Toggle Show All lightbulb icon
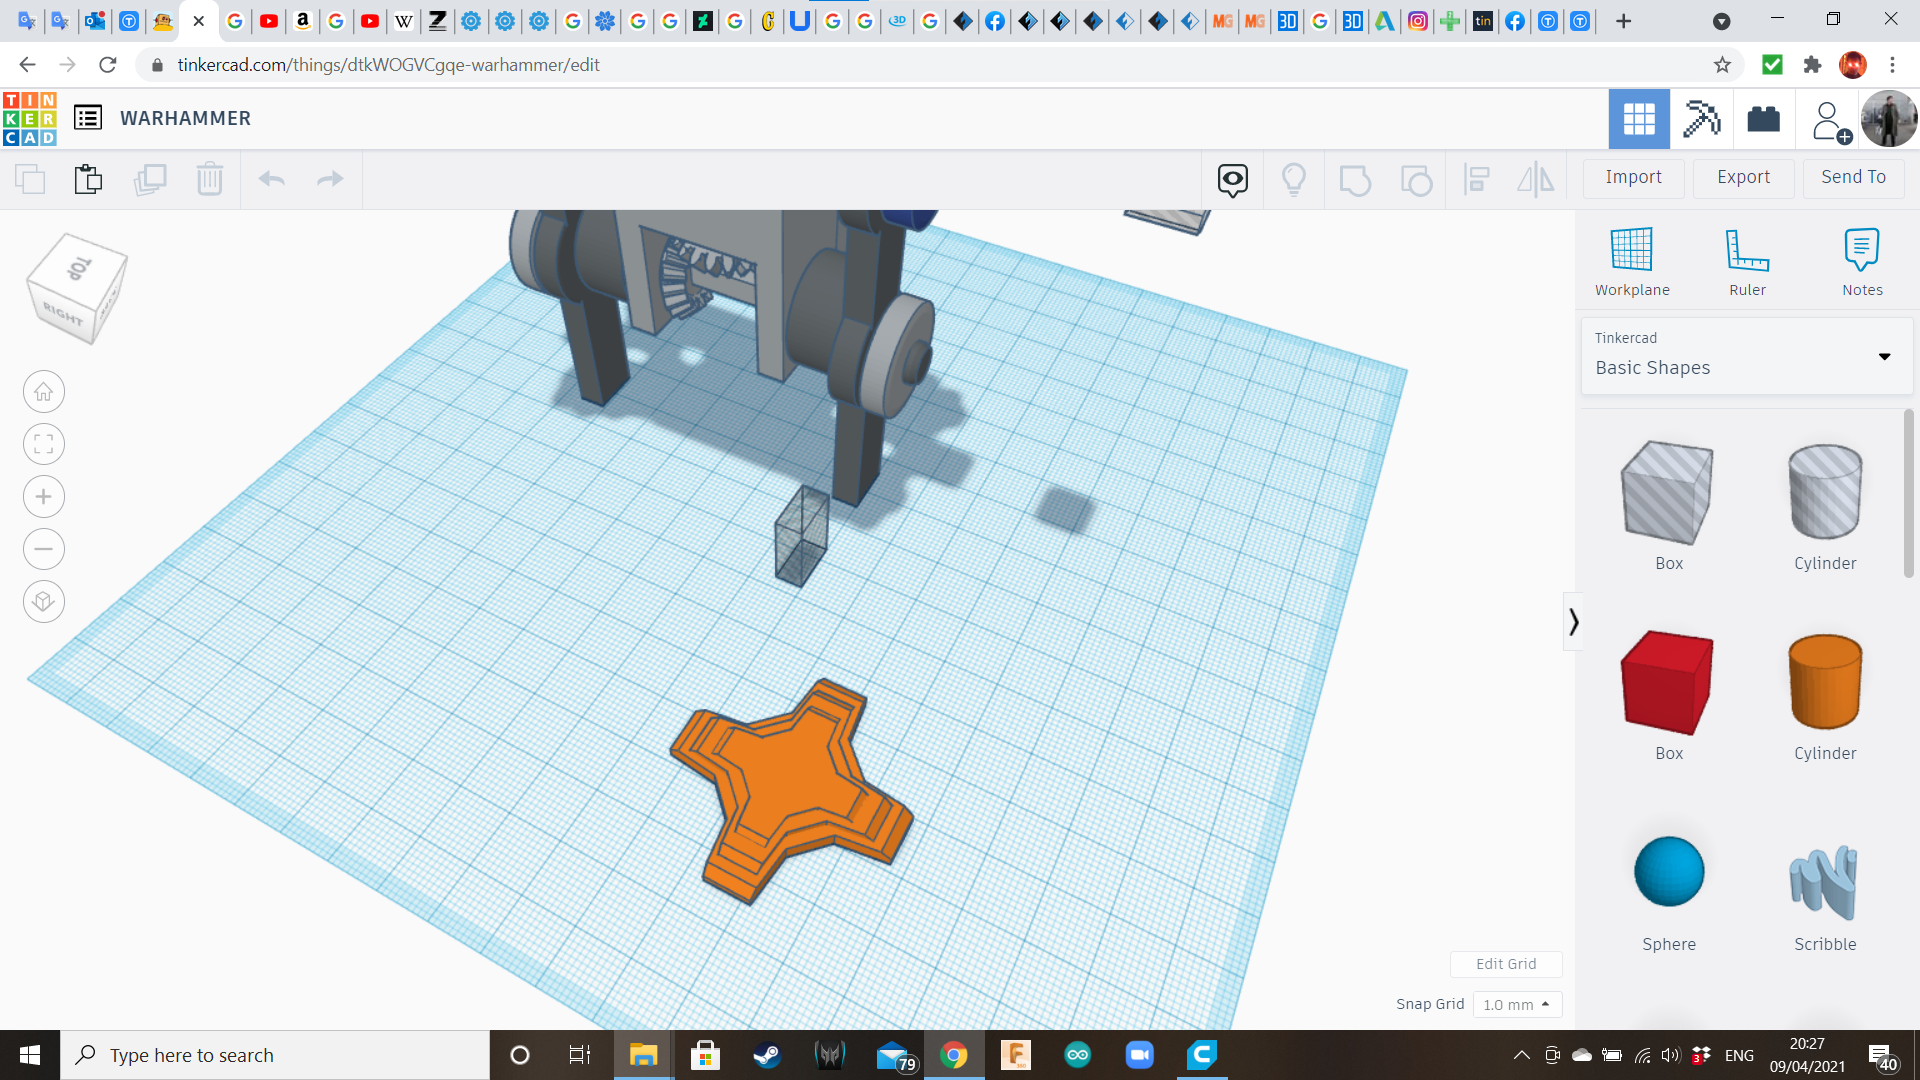 (x=1294, y=179)
